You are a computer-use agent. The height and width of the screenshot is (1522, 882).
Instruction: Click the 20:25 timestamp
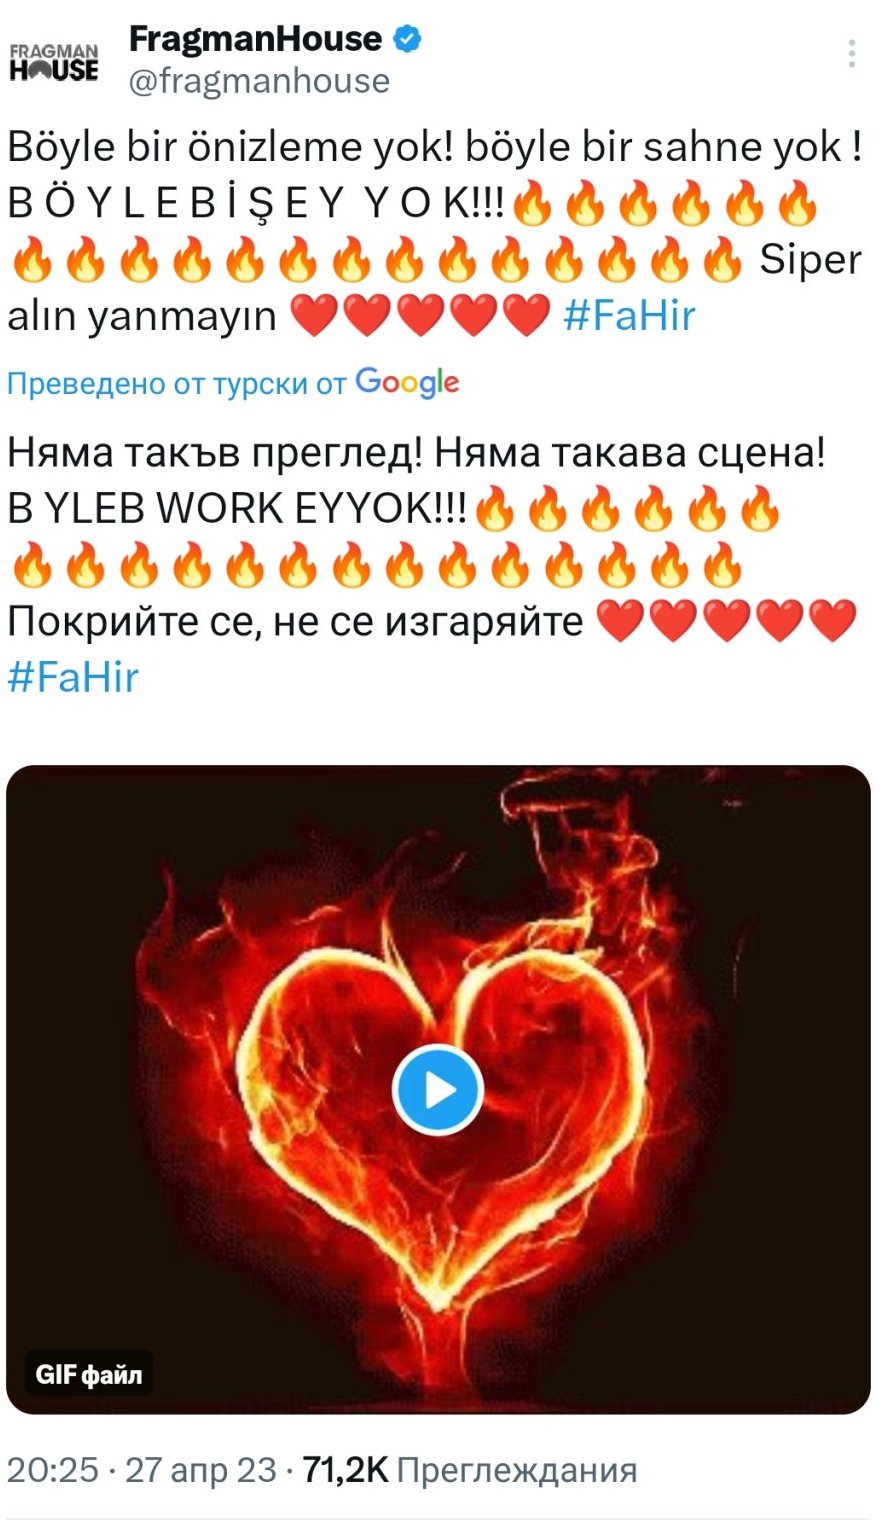[x=53, y=1469]
